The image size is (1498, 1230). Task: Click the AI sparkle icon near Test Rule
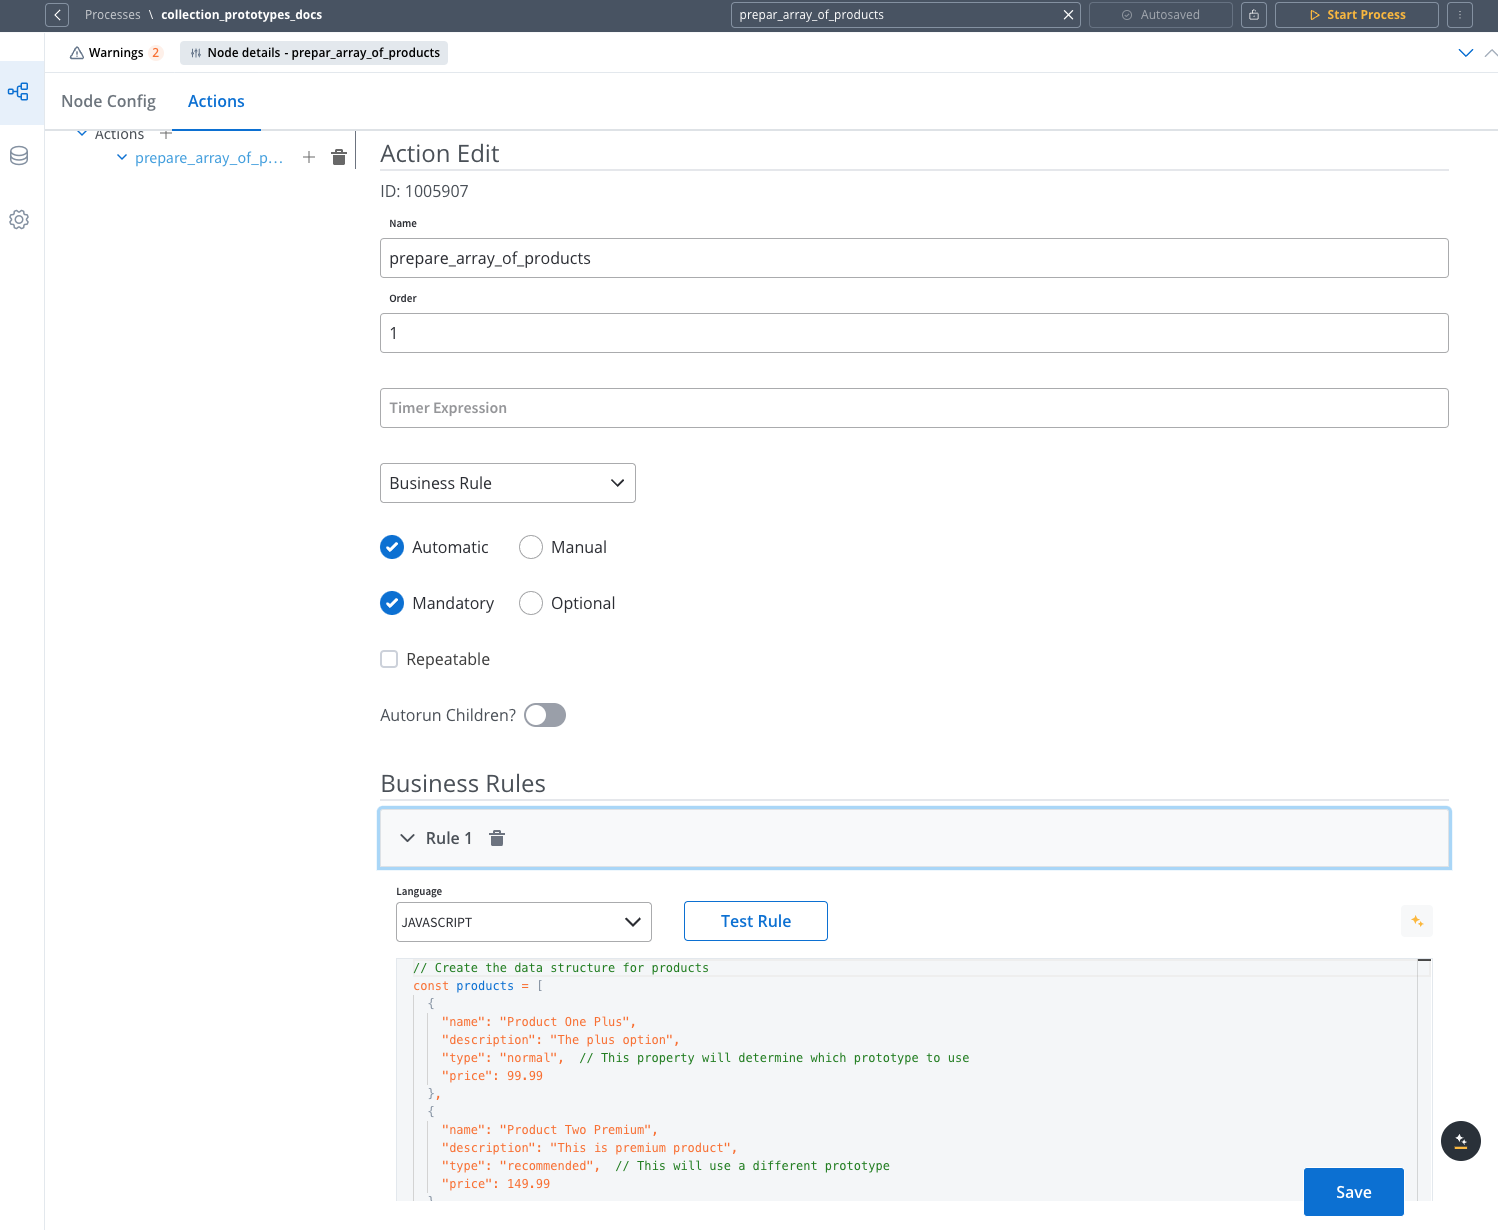[x=1417, y=921]
